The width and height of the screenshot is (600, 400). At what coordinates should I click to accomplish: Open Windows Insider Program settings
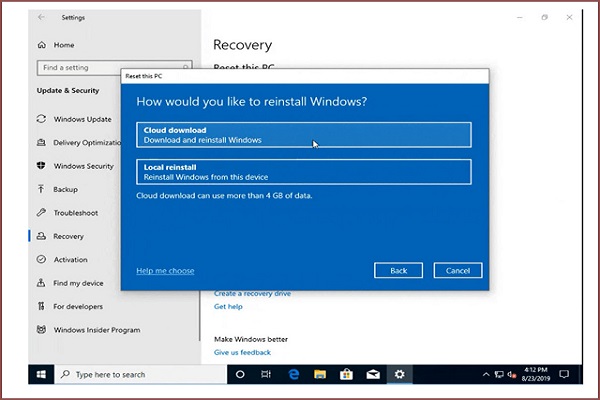pyautogui.click(x=97, y=330)
